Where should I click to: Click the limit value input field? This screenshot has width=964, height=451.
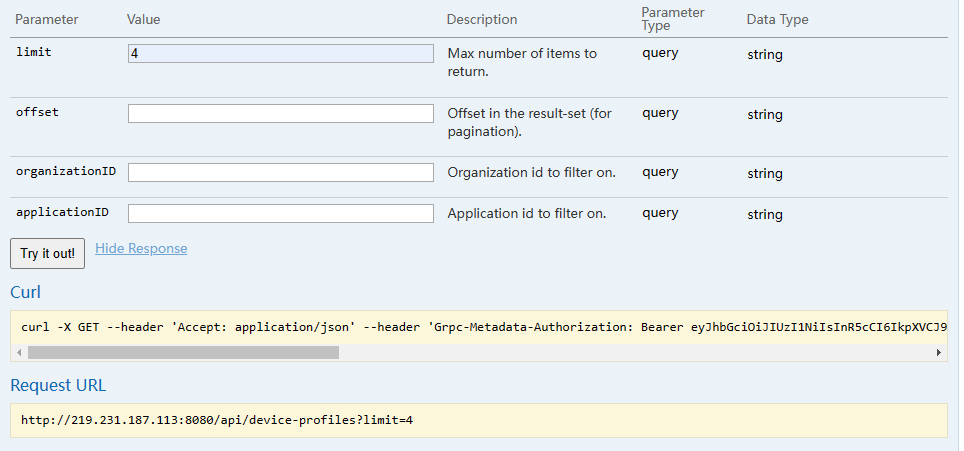click(280, 54)
